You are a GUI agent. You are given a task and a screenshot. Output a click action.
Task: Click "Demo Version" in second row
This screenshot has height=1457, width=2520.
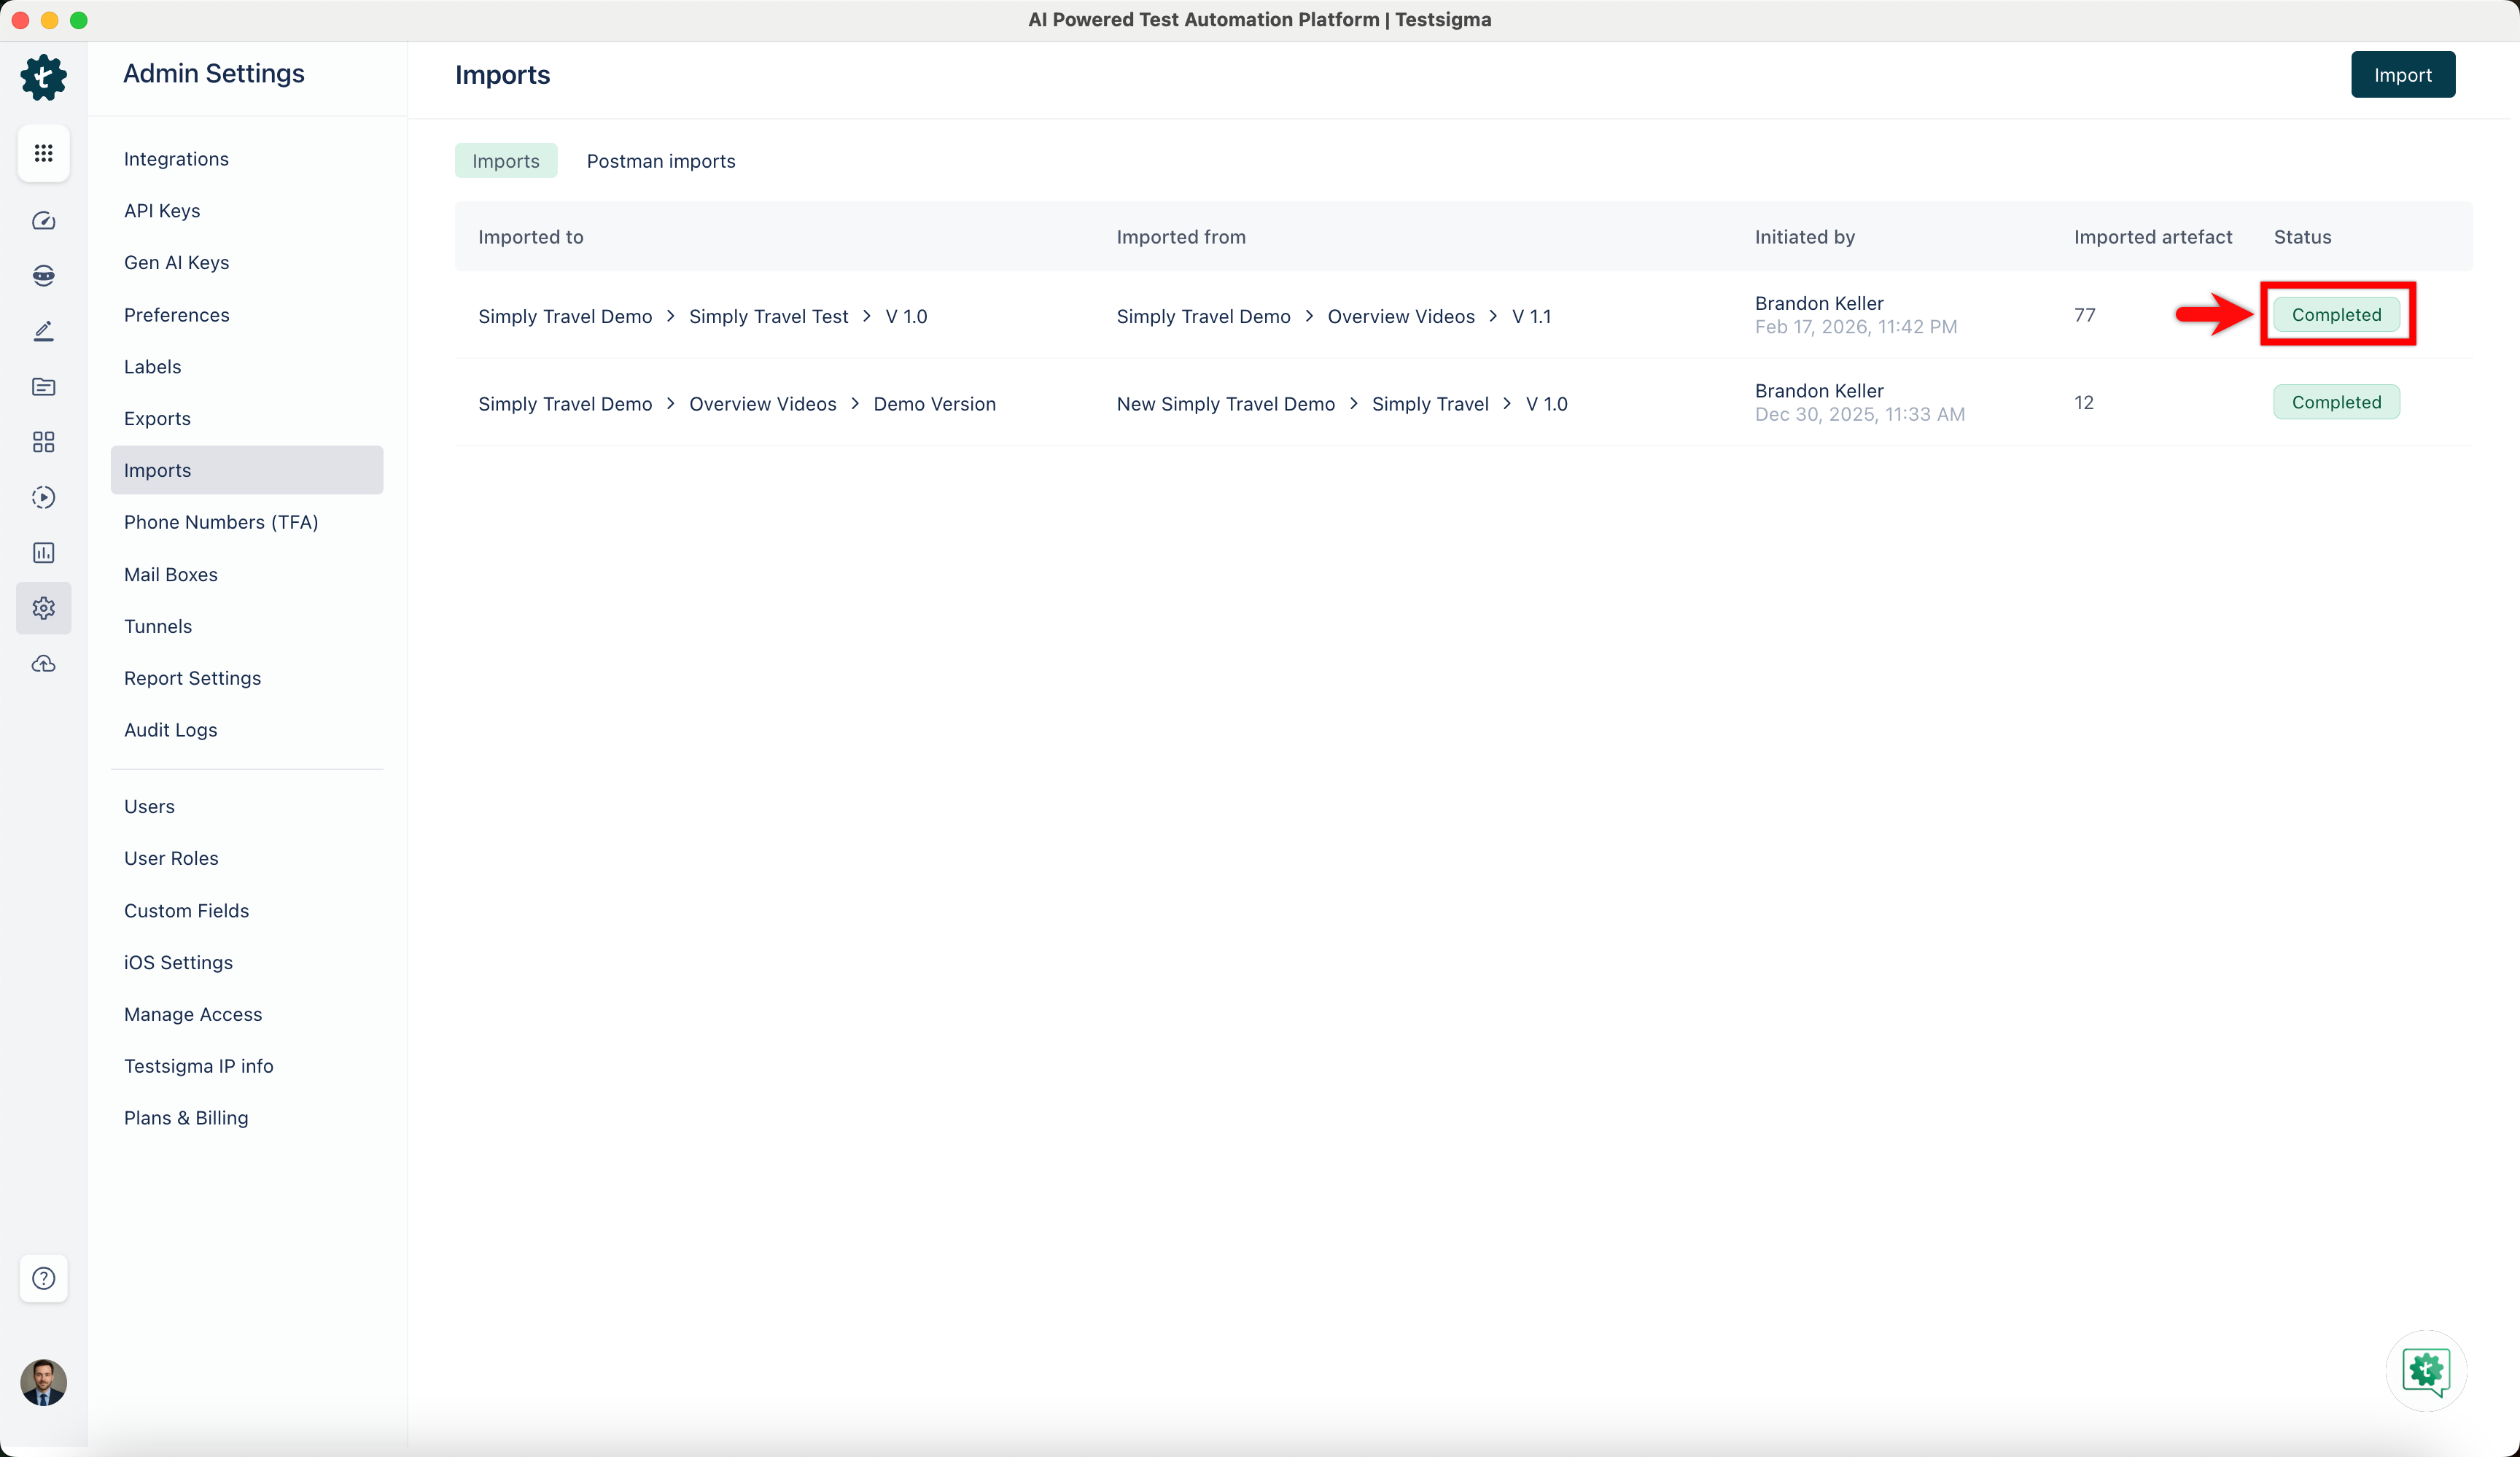934,404
